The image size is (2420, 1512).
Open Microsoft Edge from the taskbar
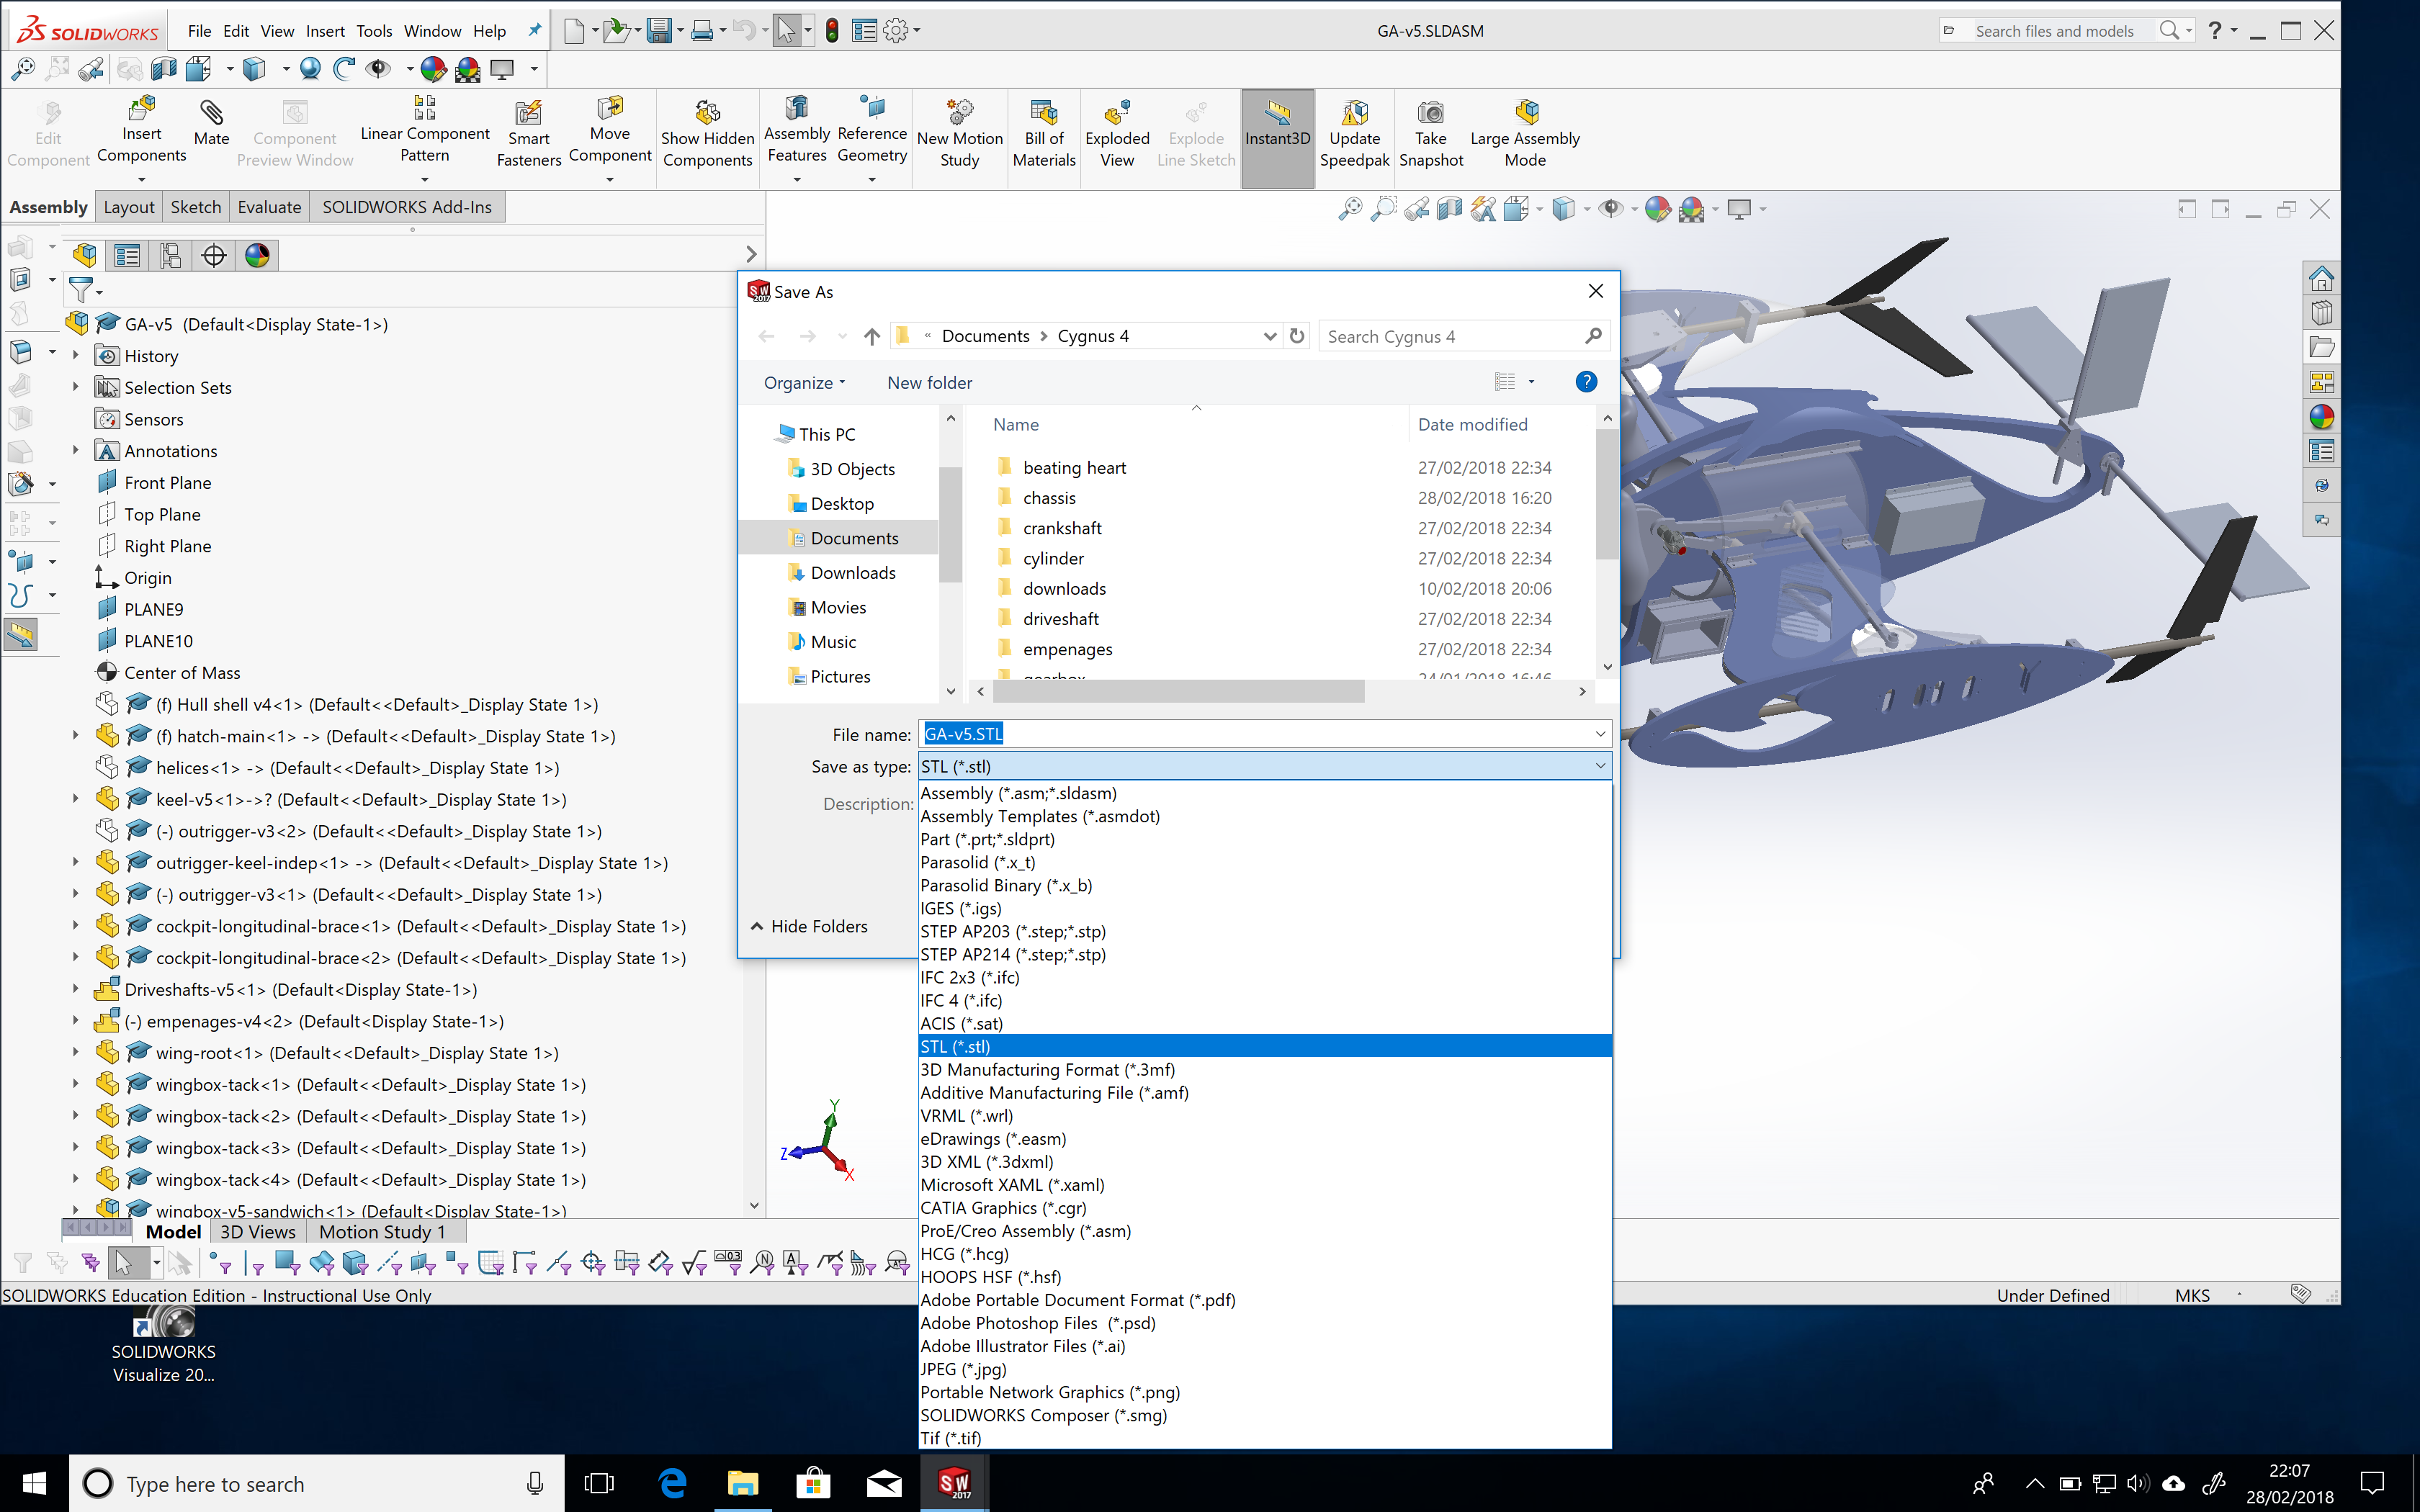coord(672,1483)
